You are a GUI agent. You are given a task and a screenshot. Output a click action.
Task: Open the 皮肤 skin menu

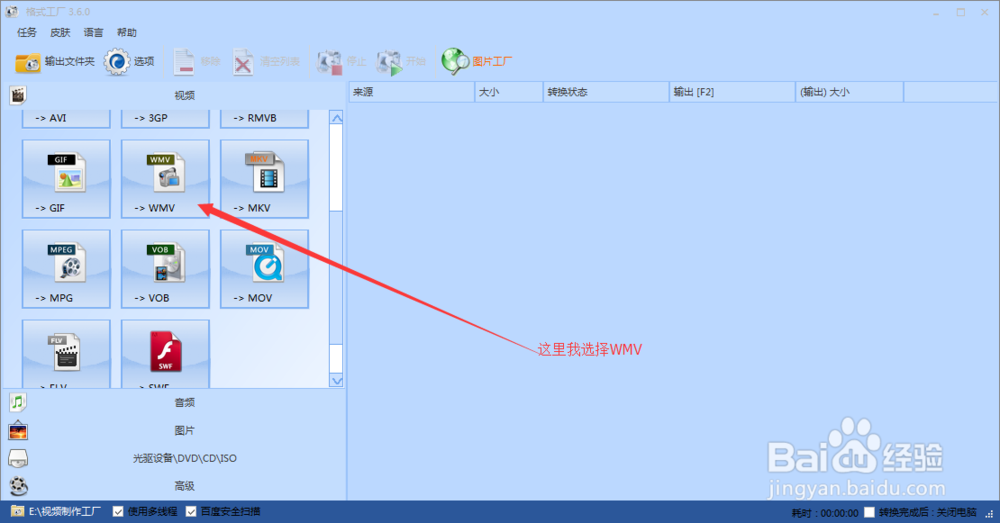(60, 33)
